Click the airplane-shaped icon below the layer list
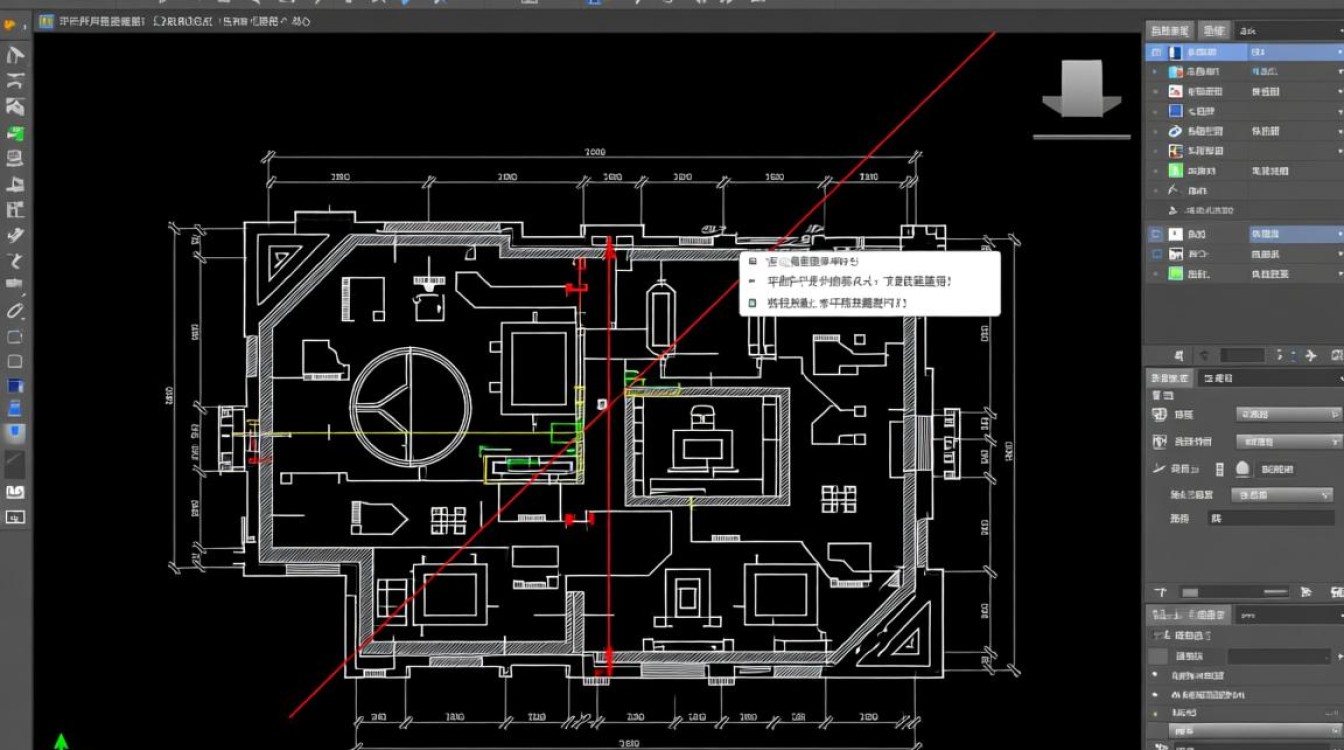This screenshot has height=750, width=1344. point(1310,355)
